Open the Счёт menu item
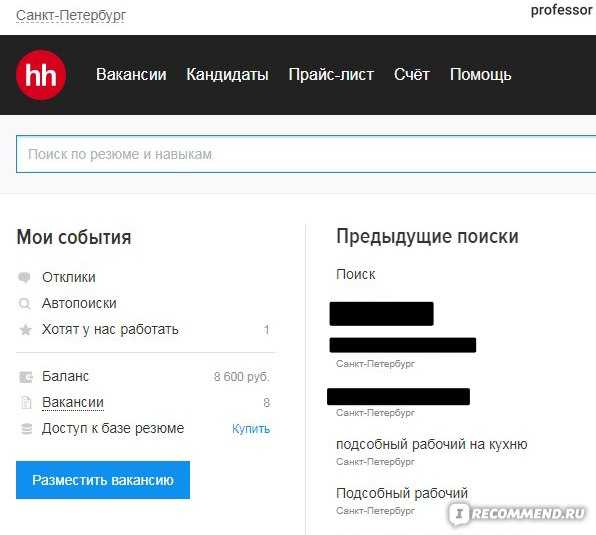596x535 pixels. [x=412, y=74]
